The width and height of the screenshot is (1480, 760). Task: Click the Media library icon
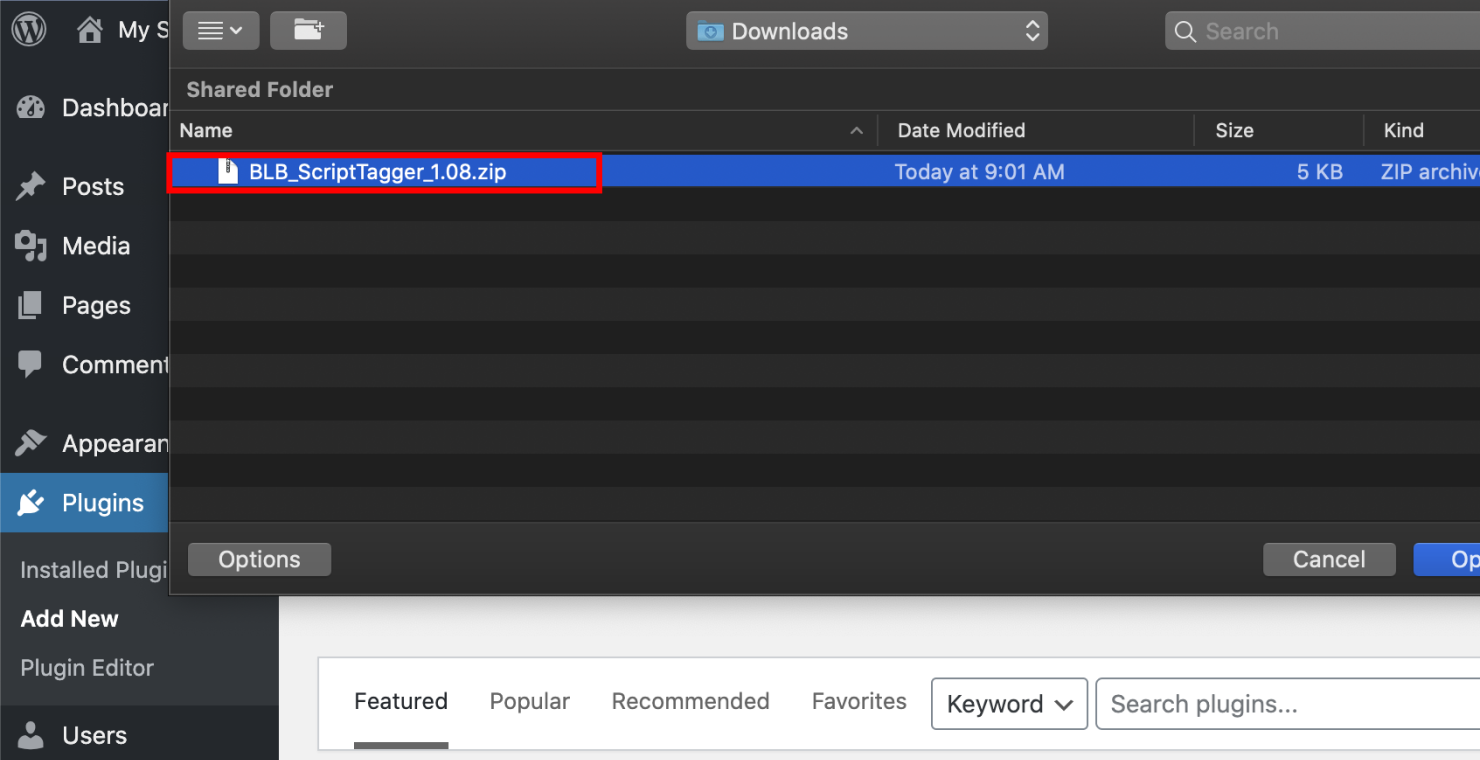31,246
